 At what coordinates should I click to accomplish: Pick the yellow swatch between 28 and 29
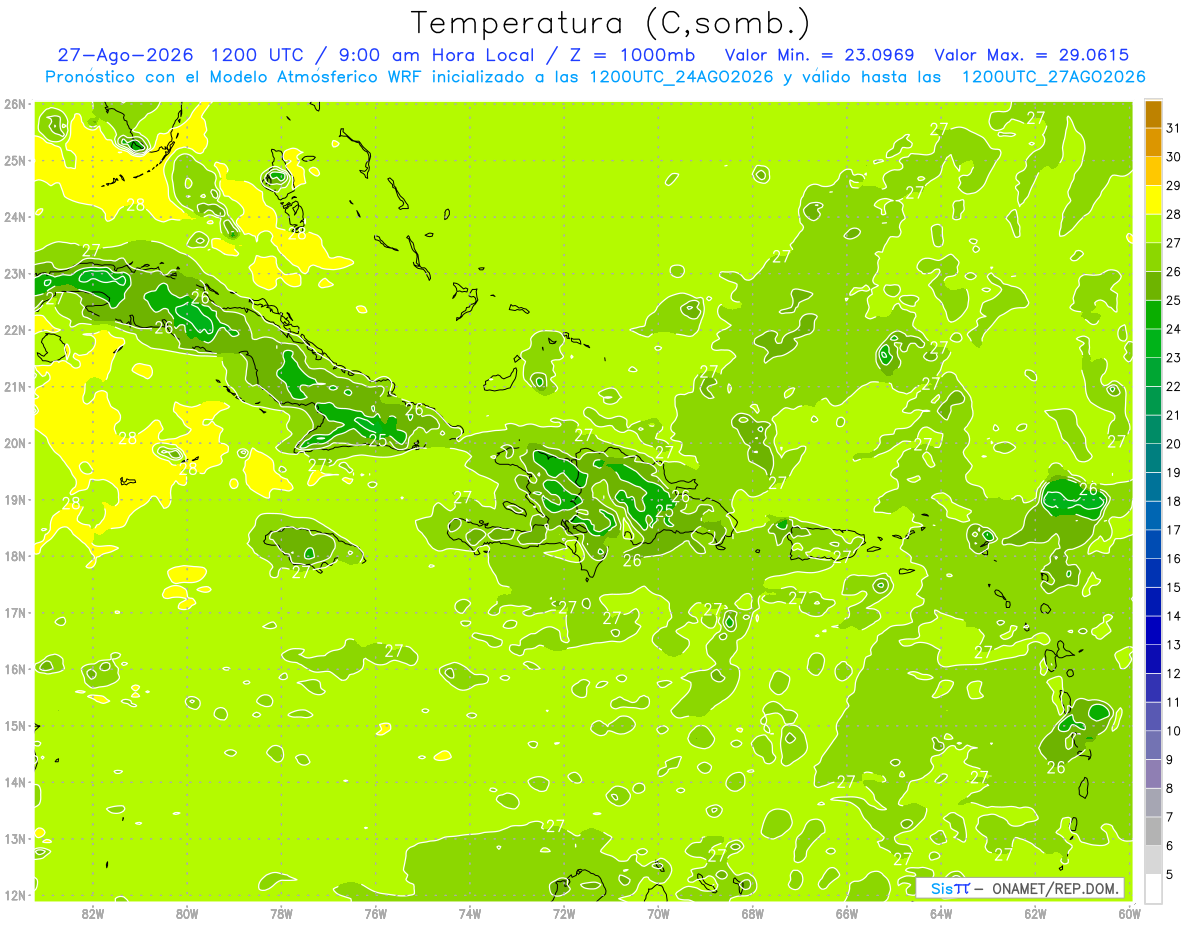[x=1153, y=200]
